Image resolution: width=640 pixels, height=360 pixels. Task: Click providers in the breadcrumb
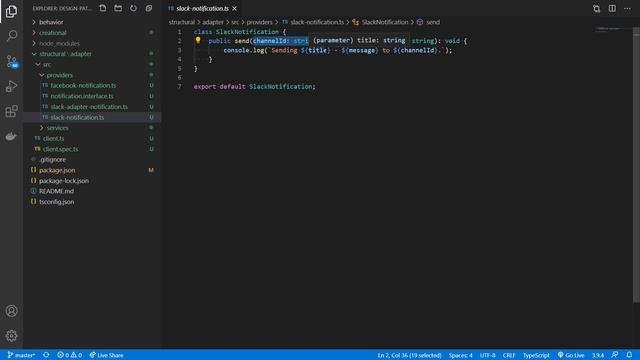click(259, 22)
